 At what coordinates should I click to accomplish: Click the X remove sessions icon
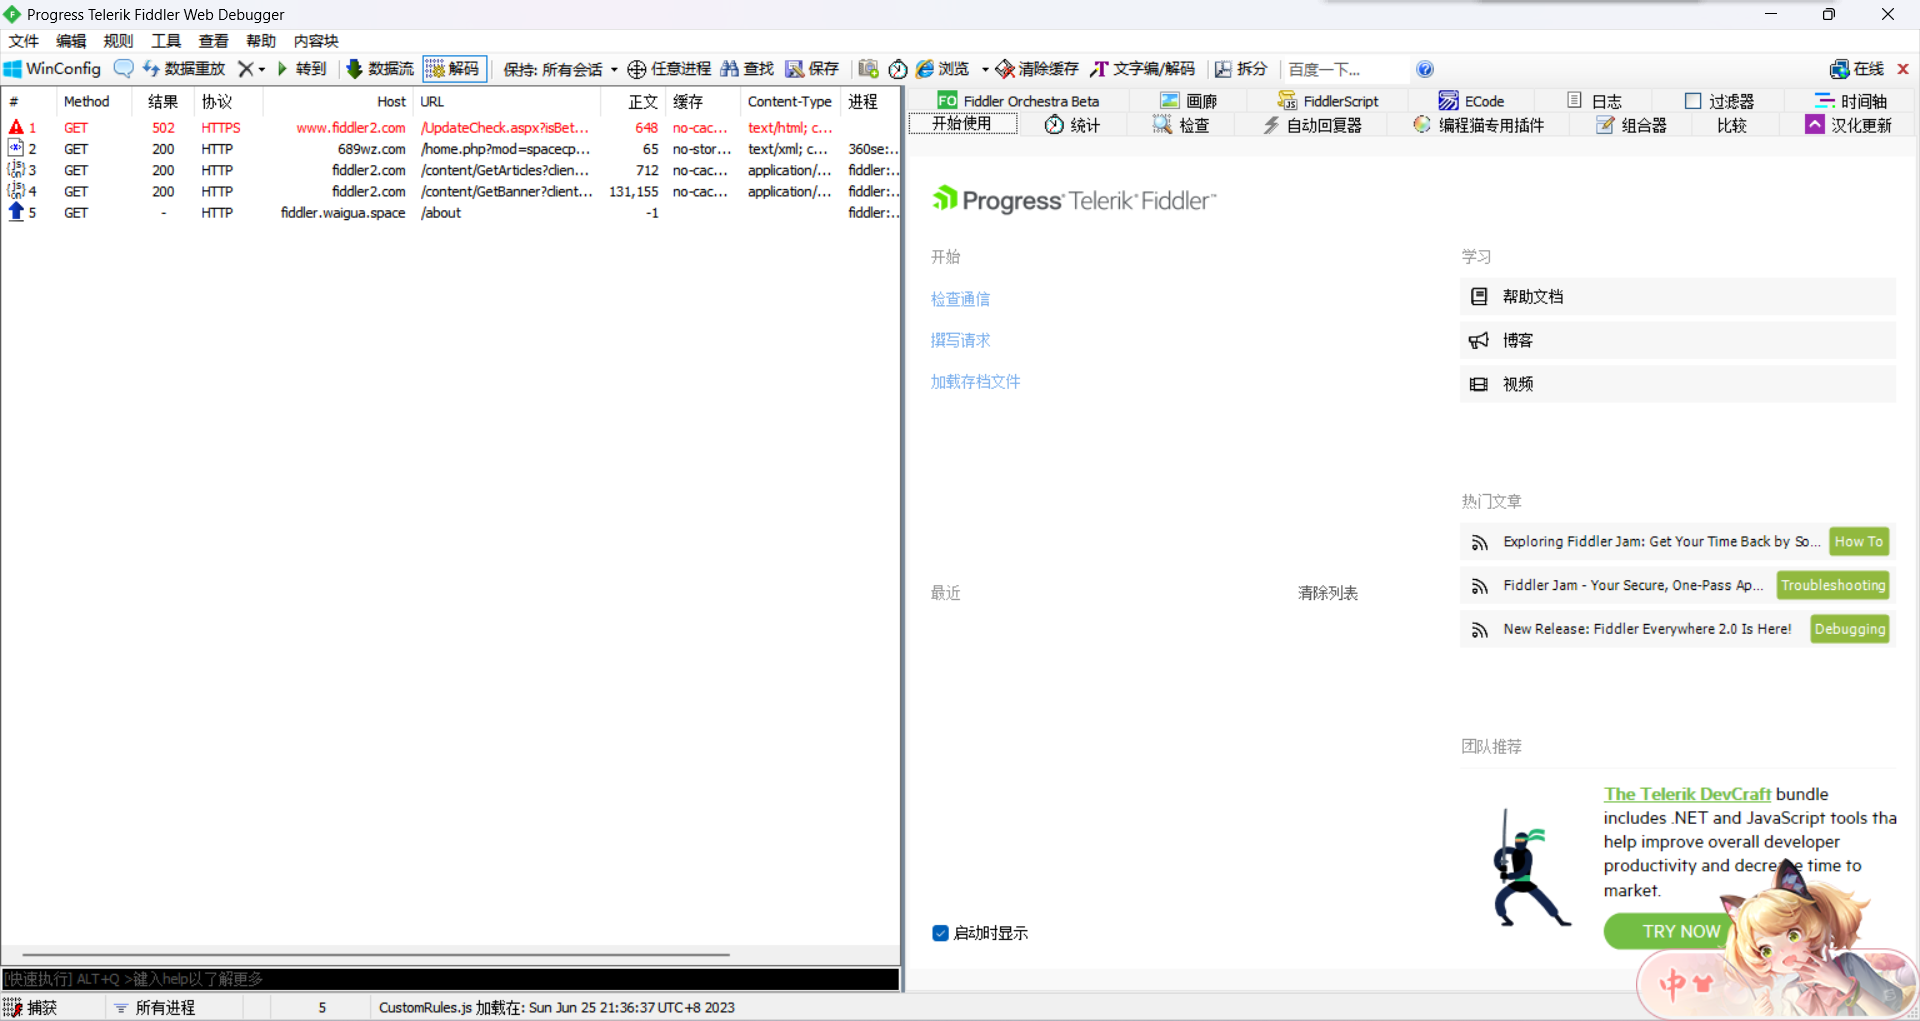pyautogui.click(x=245, y=69)
